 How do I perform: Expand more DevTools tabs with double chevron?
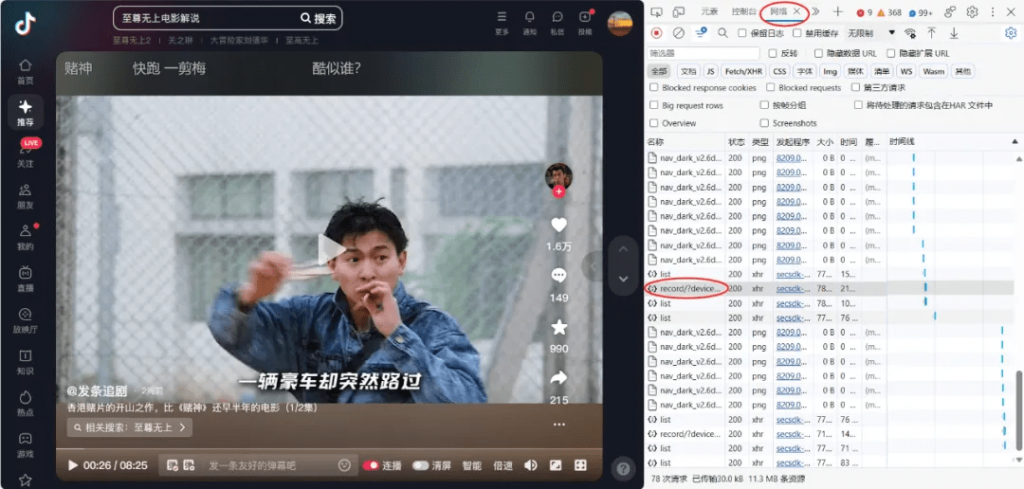tap(816, 12)
